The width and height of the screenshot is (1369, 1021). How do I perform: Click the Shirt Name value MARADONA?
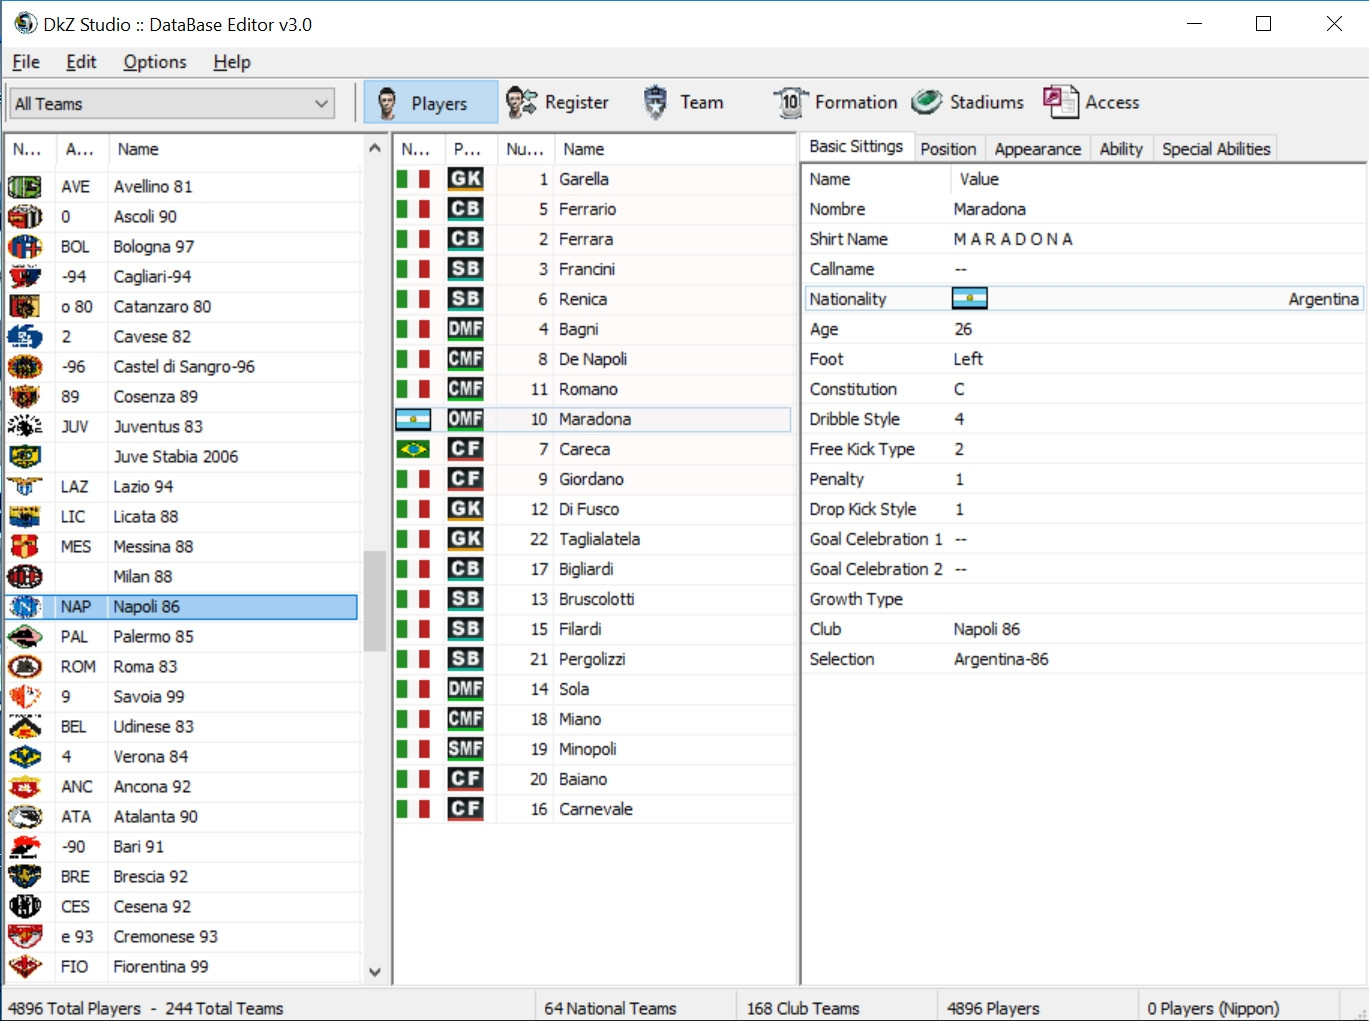pos(1013,239)
